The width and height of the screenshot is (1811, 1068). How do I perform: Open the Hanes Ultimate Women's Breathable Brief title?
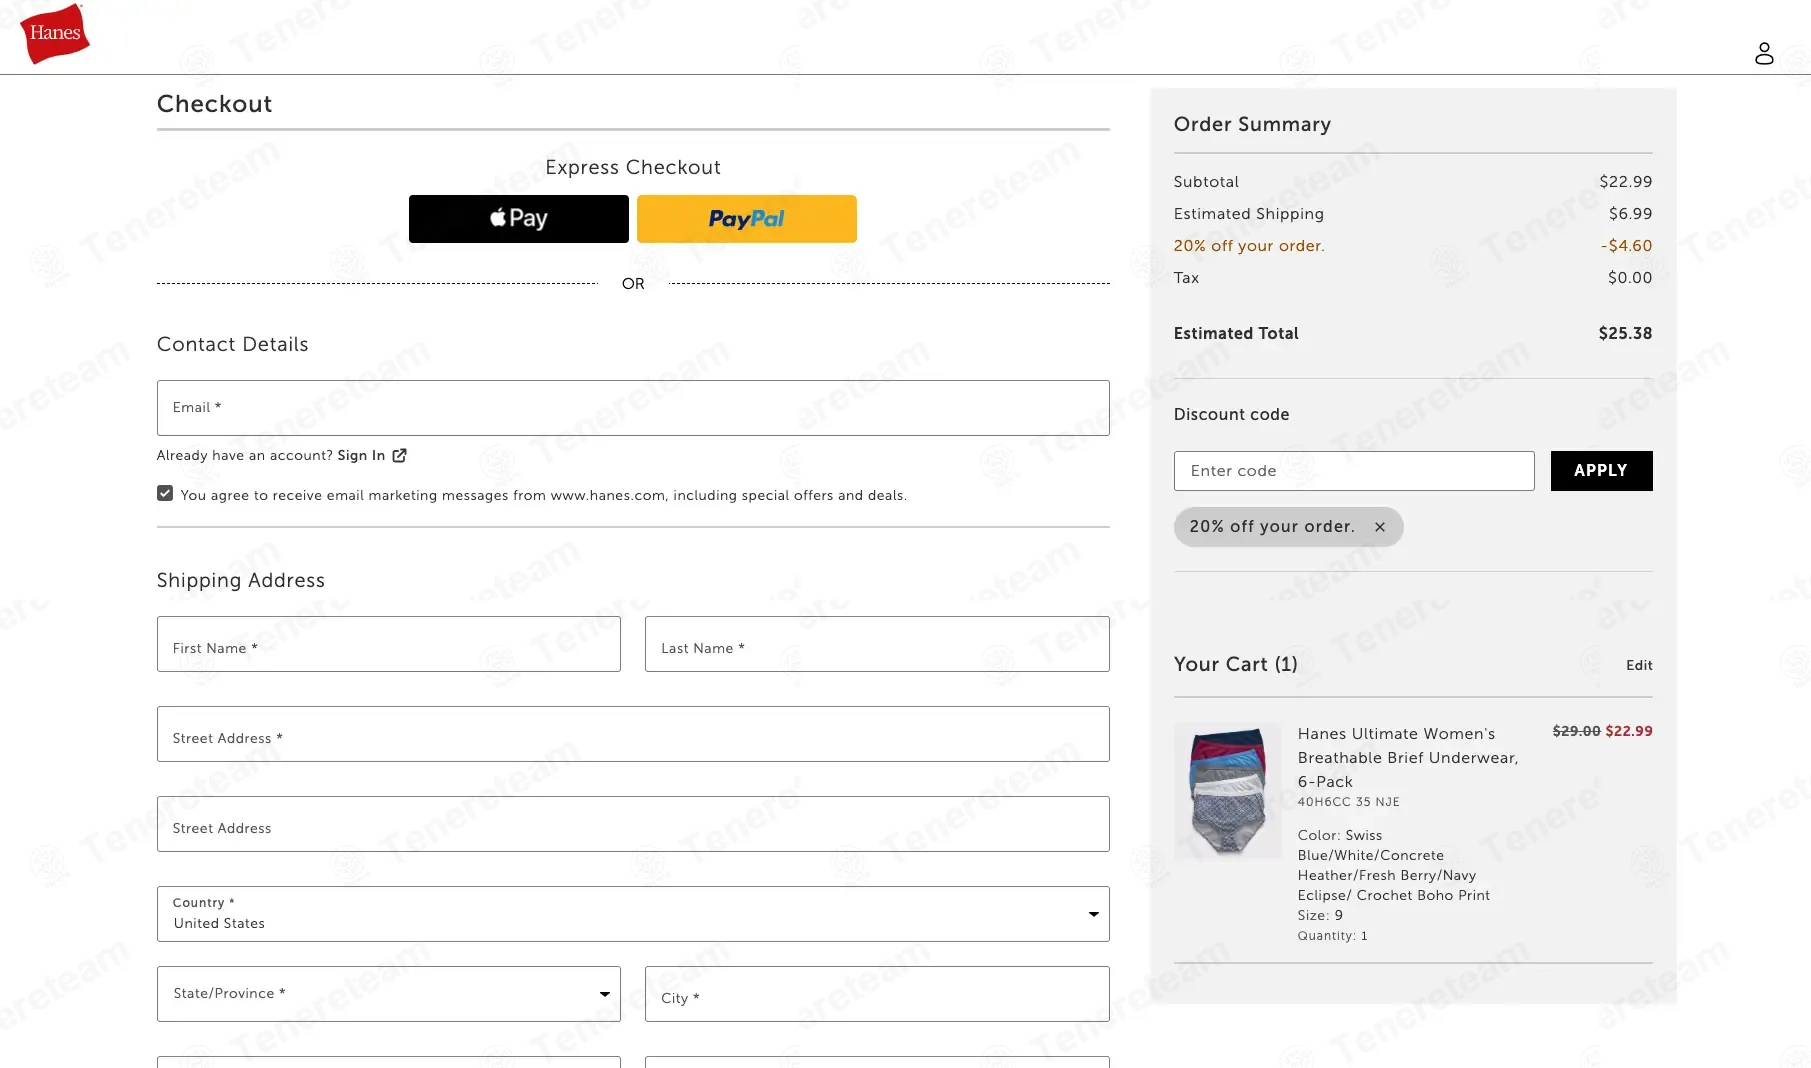coord(1408,758)
